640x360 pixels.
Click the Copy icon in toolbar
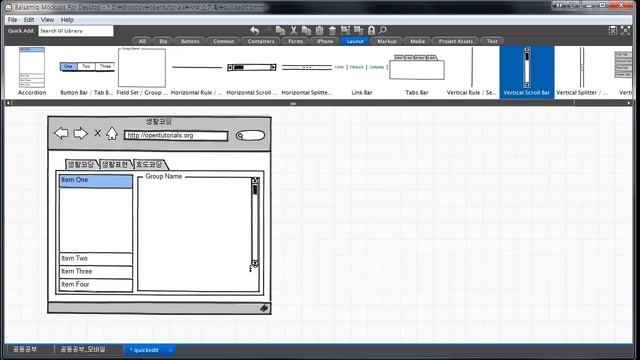pyautogui.click(x=306, y=30)
